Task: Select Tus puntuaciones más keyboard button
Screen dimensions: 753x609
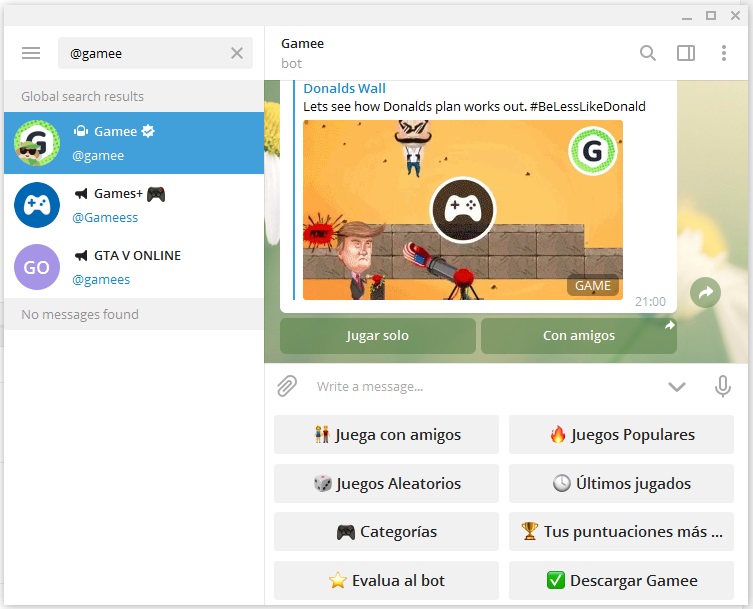Action: point(621,532)
